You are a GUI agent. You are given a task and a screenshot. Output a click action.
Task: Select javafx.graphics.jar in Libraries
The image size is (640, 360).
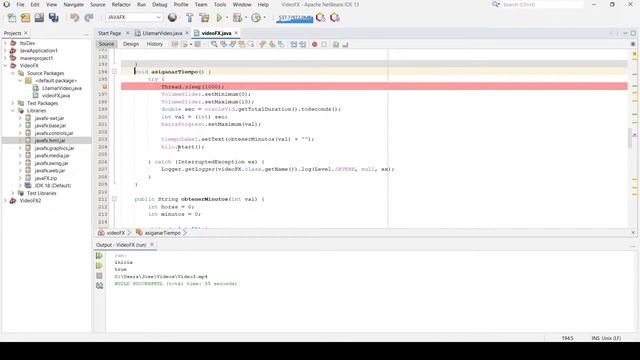(x=54, y=148)
